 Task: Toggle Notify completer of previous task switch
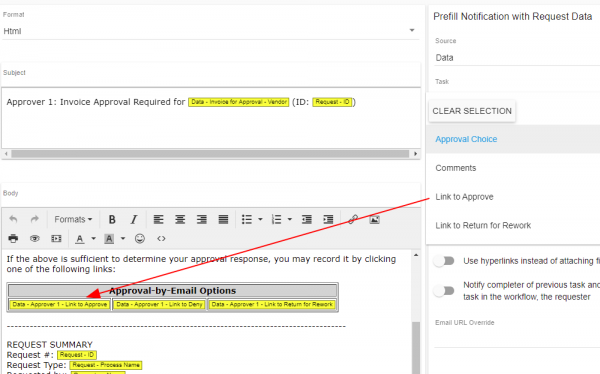tap(444, 291)
